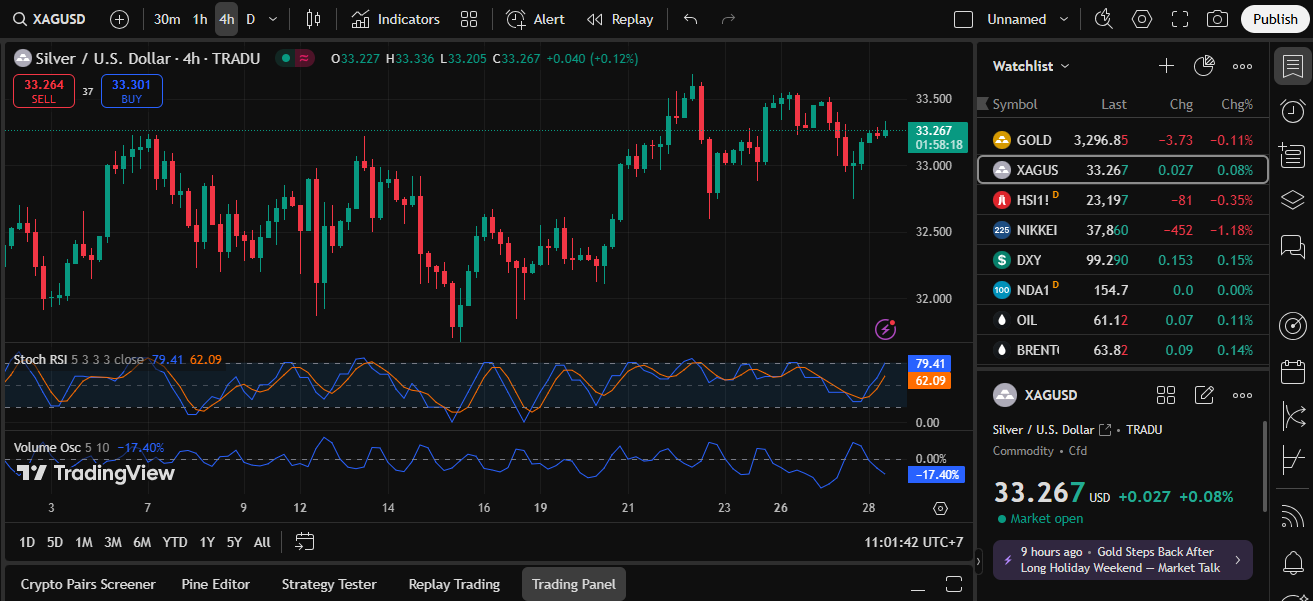
Task: Create a new Alert
Action: pyautogui.click(x=536, y=19)
